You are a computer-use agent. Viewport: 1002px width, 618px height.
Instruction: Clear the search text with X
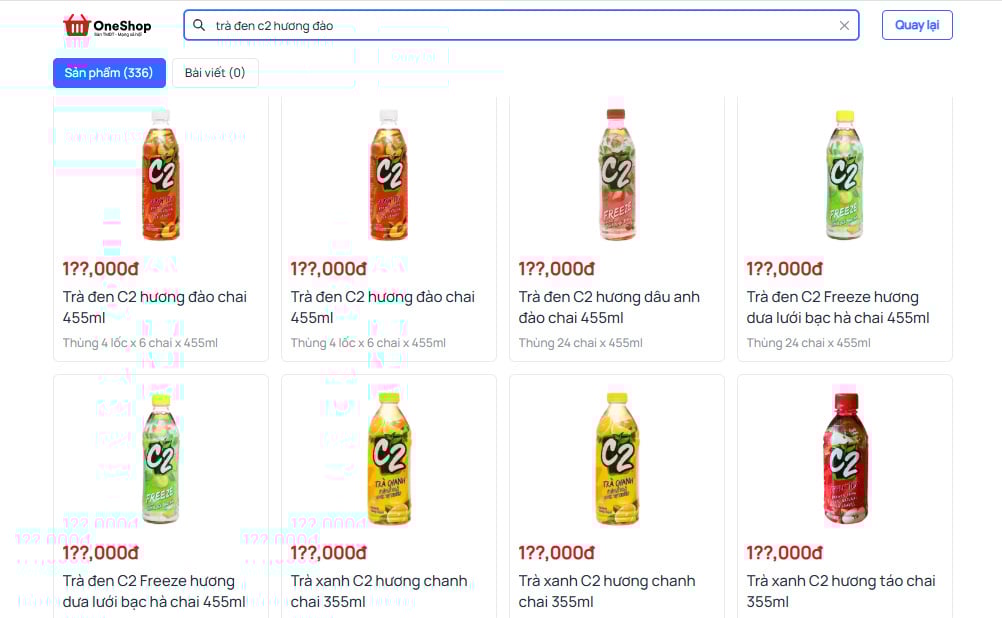(x=844, y=26)
